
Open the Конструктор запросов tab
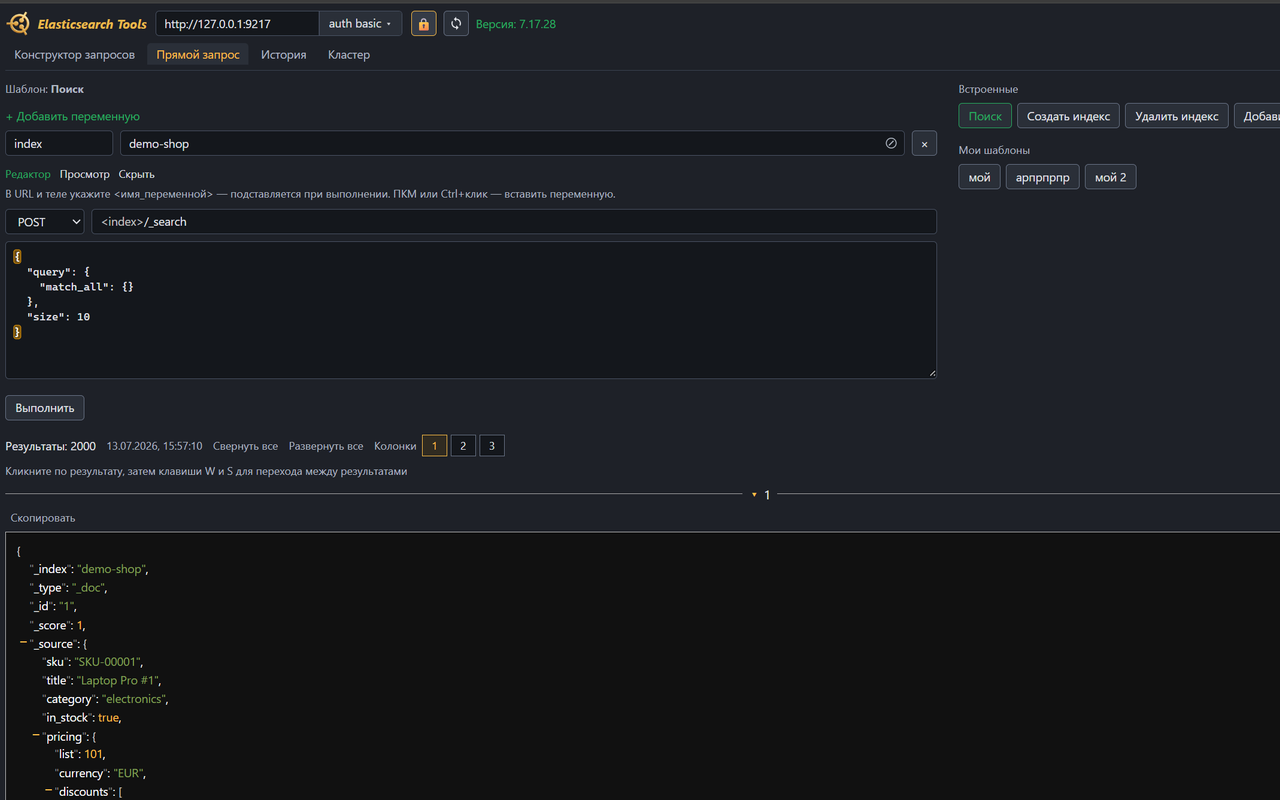(75, 55)
